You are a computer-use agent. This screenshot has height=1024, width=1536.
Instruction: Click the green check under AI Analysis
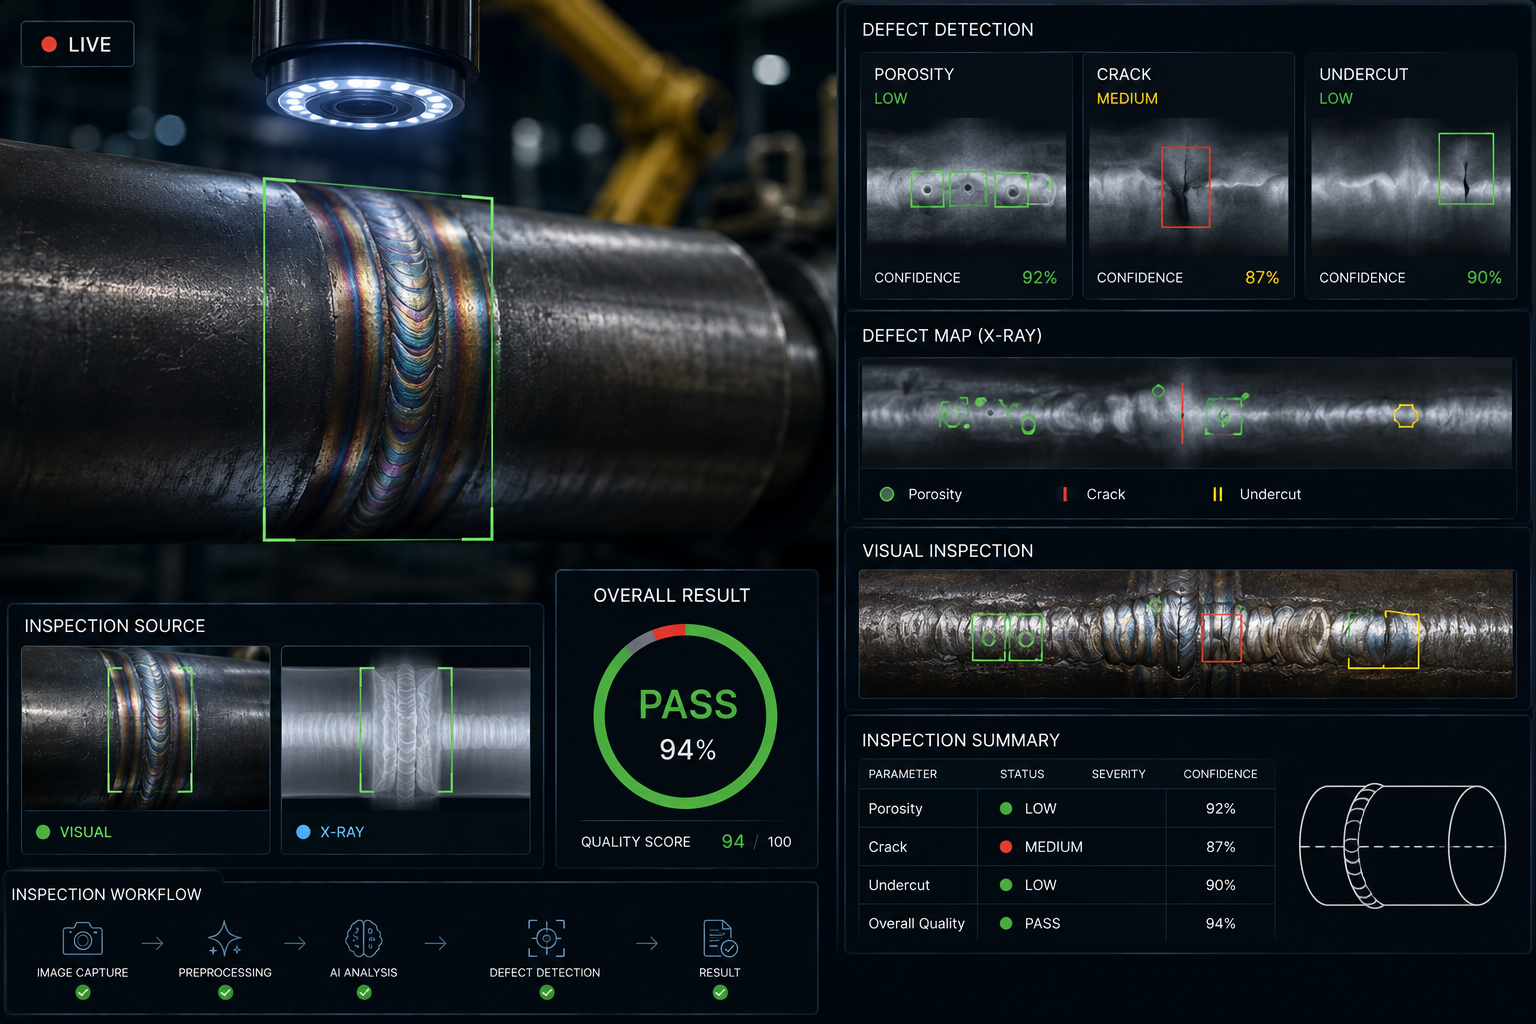point(364,992)
